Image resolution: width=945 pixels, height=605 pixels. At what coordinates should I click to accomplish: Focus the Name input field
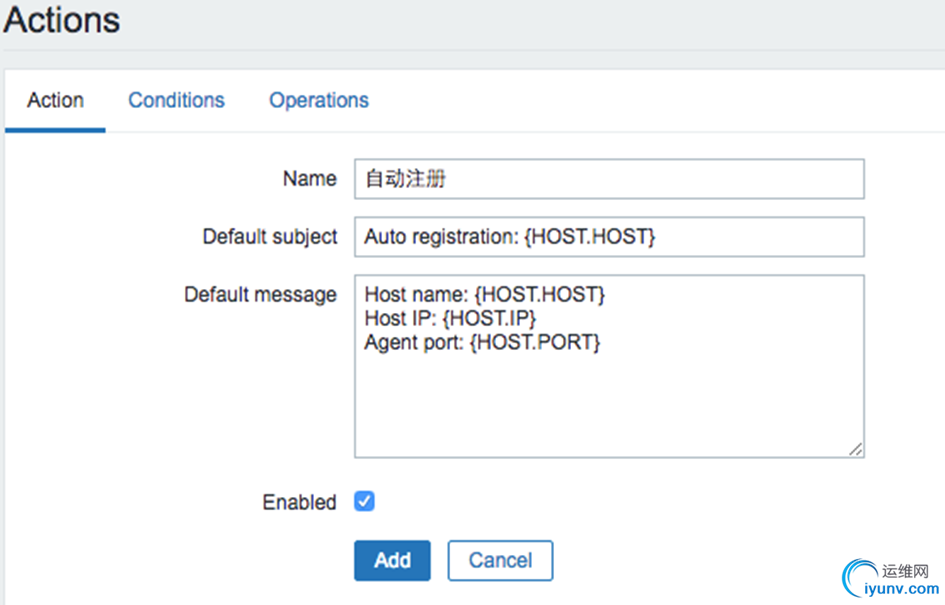pyautogui.click(x=608, y=179)
